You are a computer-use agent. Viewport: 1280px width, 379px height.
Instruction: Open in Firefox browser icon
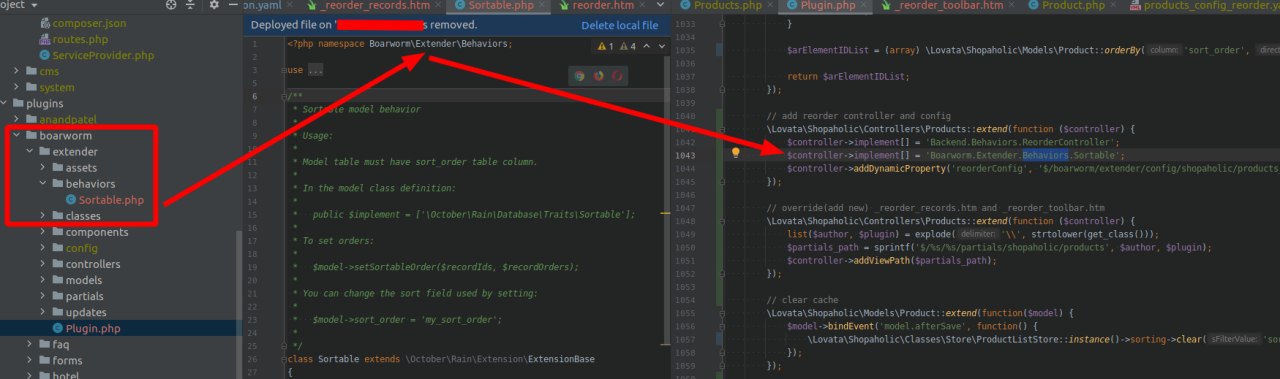[x=599, y=75]
